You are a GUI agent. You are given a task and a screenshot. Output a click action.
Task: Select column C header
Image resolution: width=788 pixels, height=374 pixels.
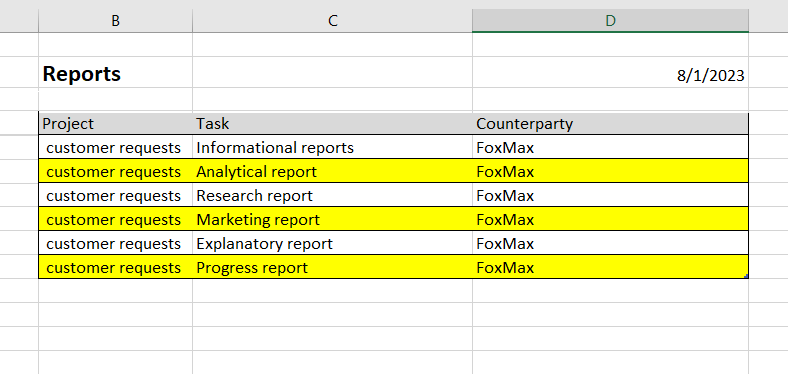pos(332,21)
